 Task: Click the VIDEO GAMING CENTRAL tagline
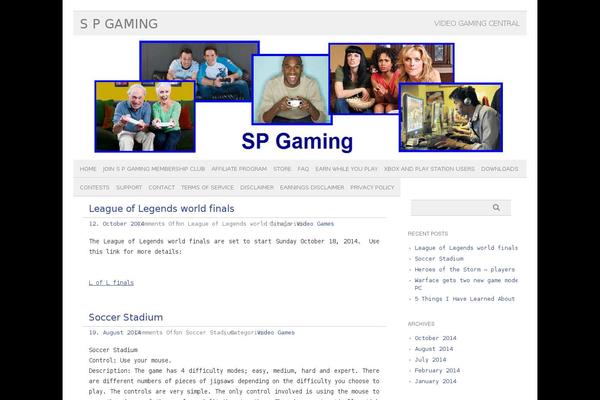coord(477,23)
